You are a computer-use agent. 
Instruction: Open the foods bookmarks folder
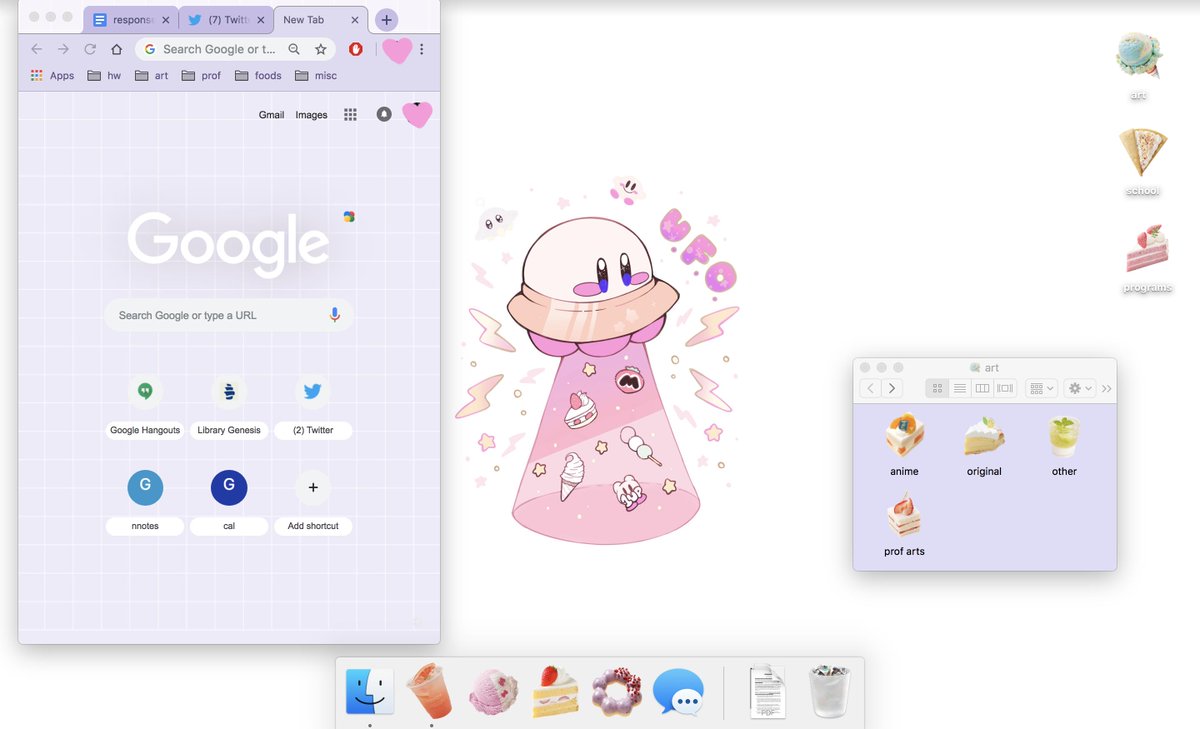[258, 75]
